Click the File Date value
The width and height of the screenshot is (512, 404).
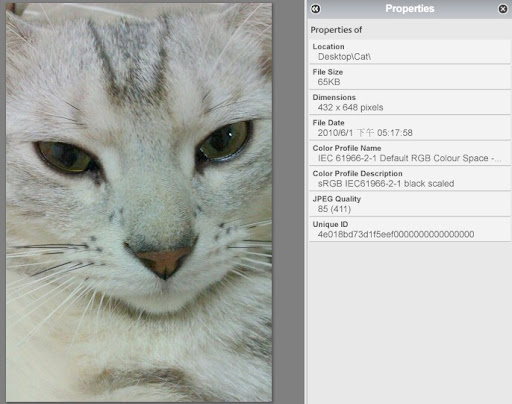(x=365, y=133)
